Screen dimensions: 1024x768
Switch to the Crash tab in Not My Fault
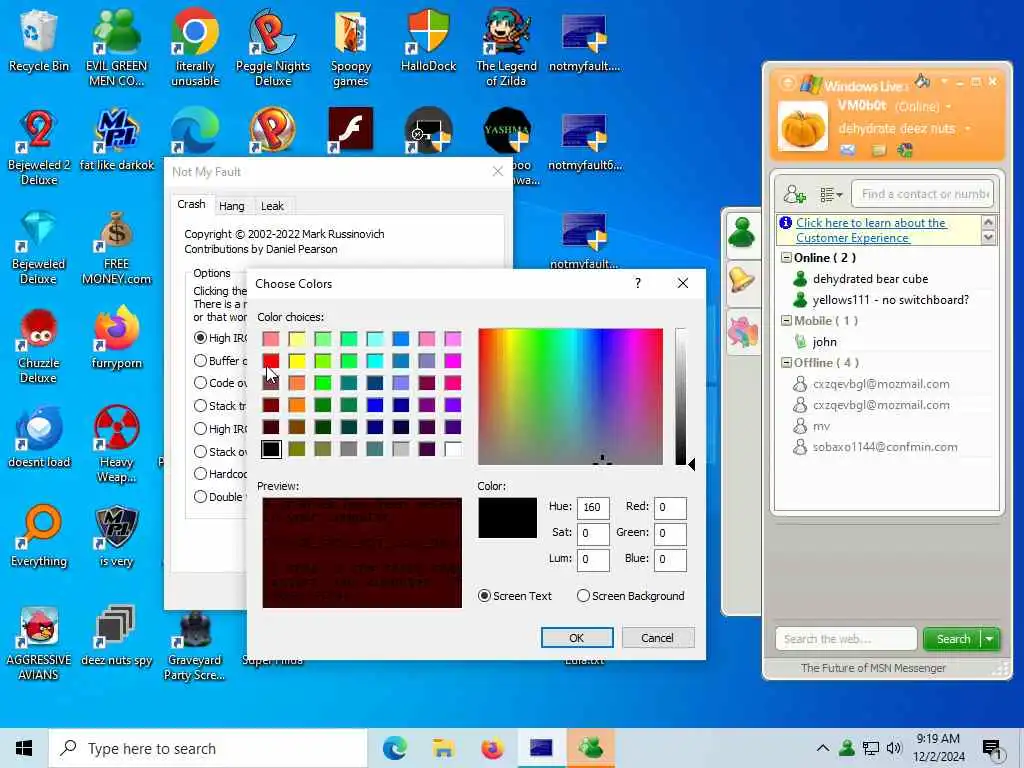point(191,204)
